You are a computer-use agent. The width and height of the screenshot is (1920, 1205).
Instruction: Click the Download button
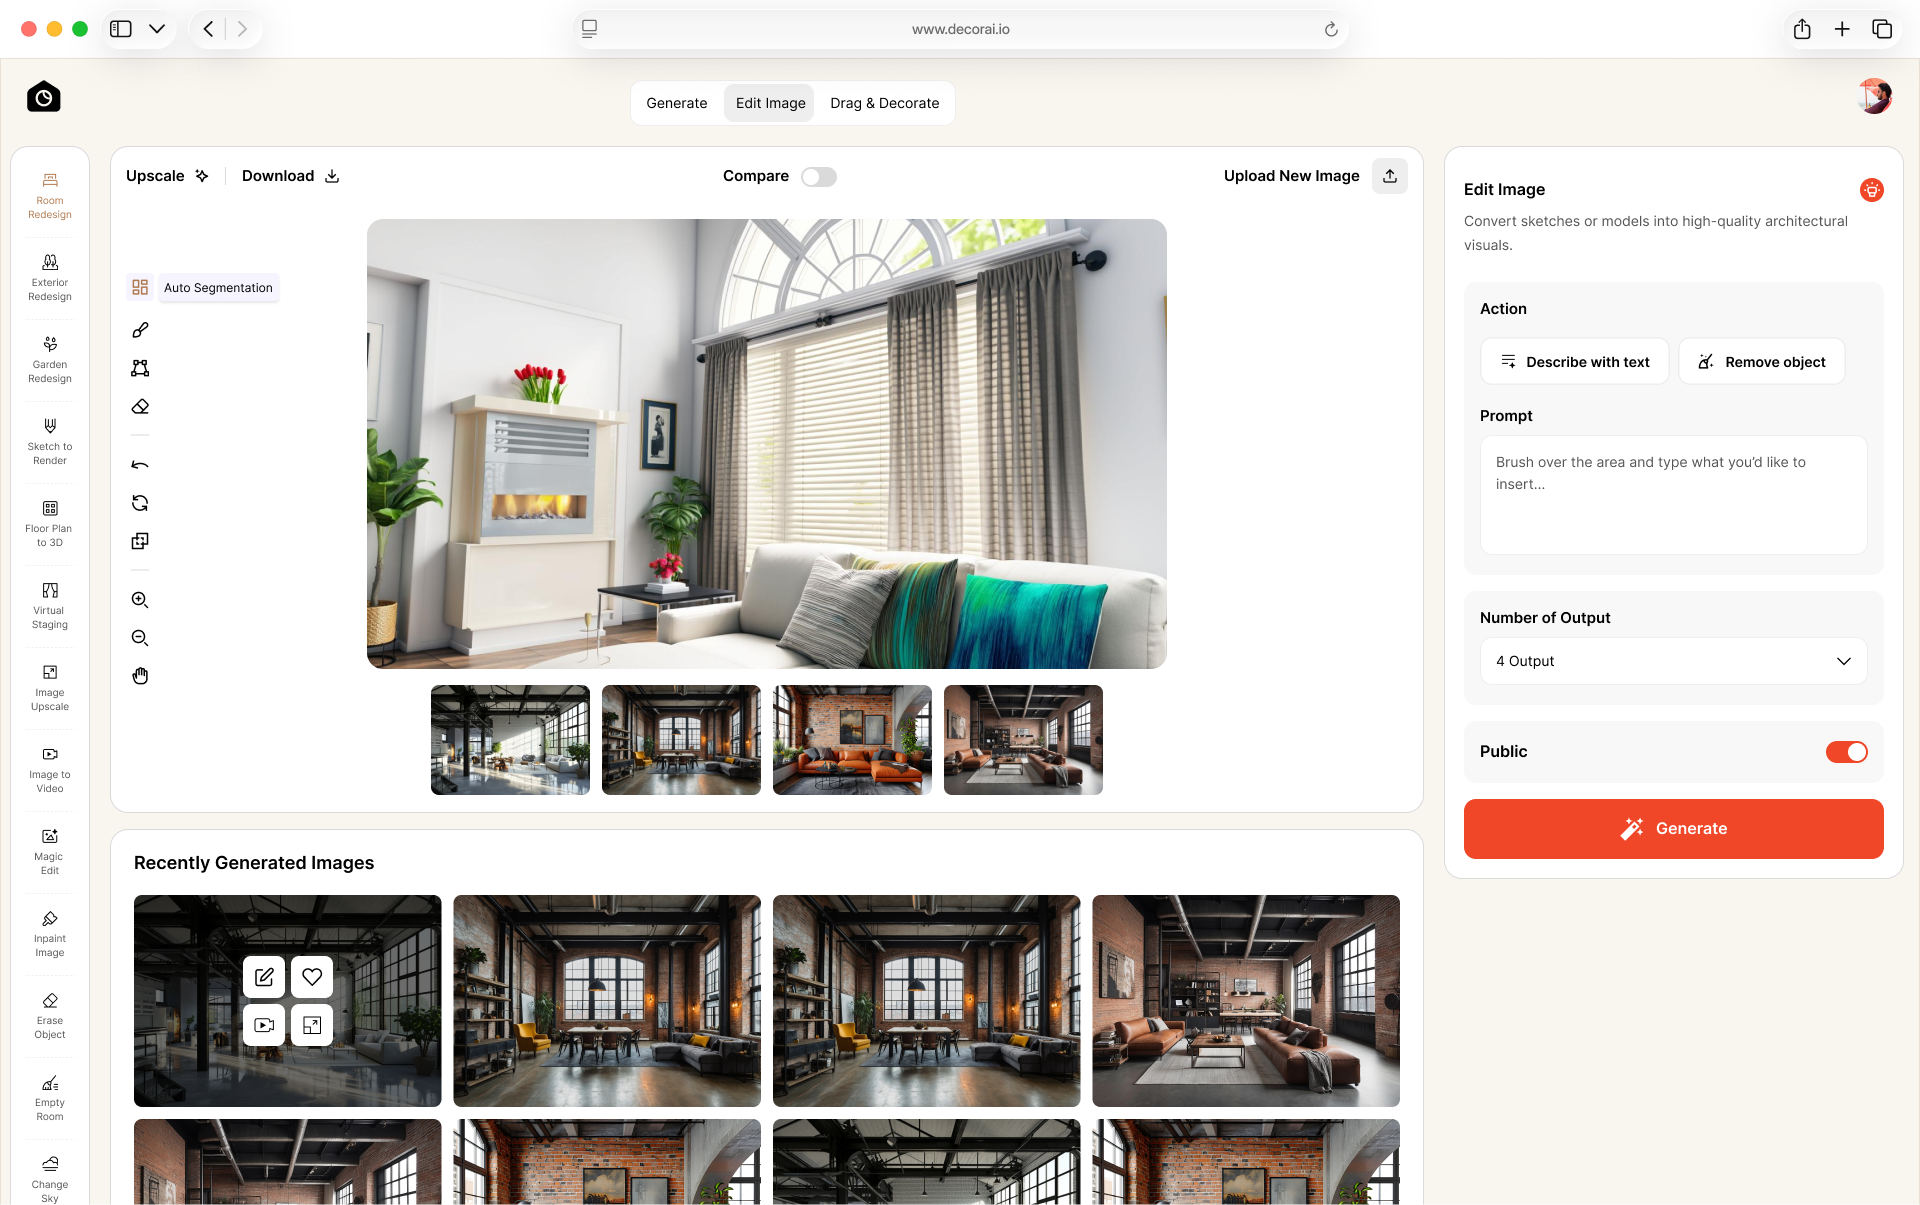[x=291, y=176]
